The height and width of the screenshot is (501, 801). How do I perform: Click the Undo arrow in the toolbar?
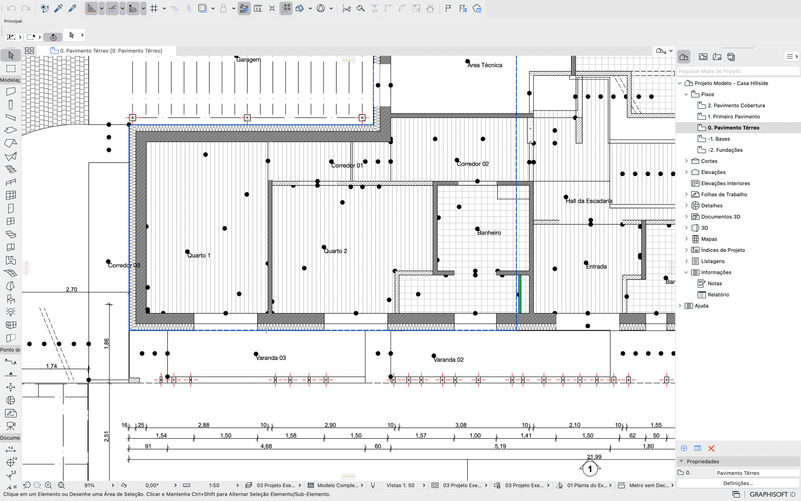12,9
